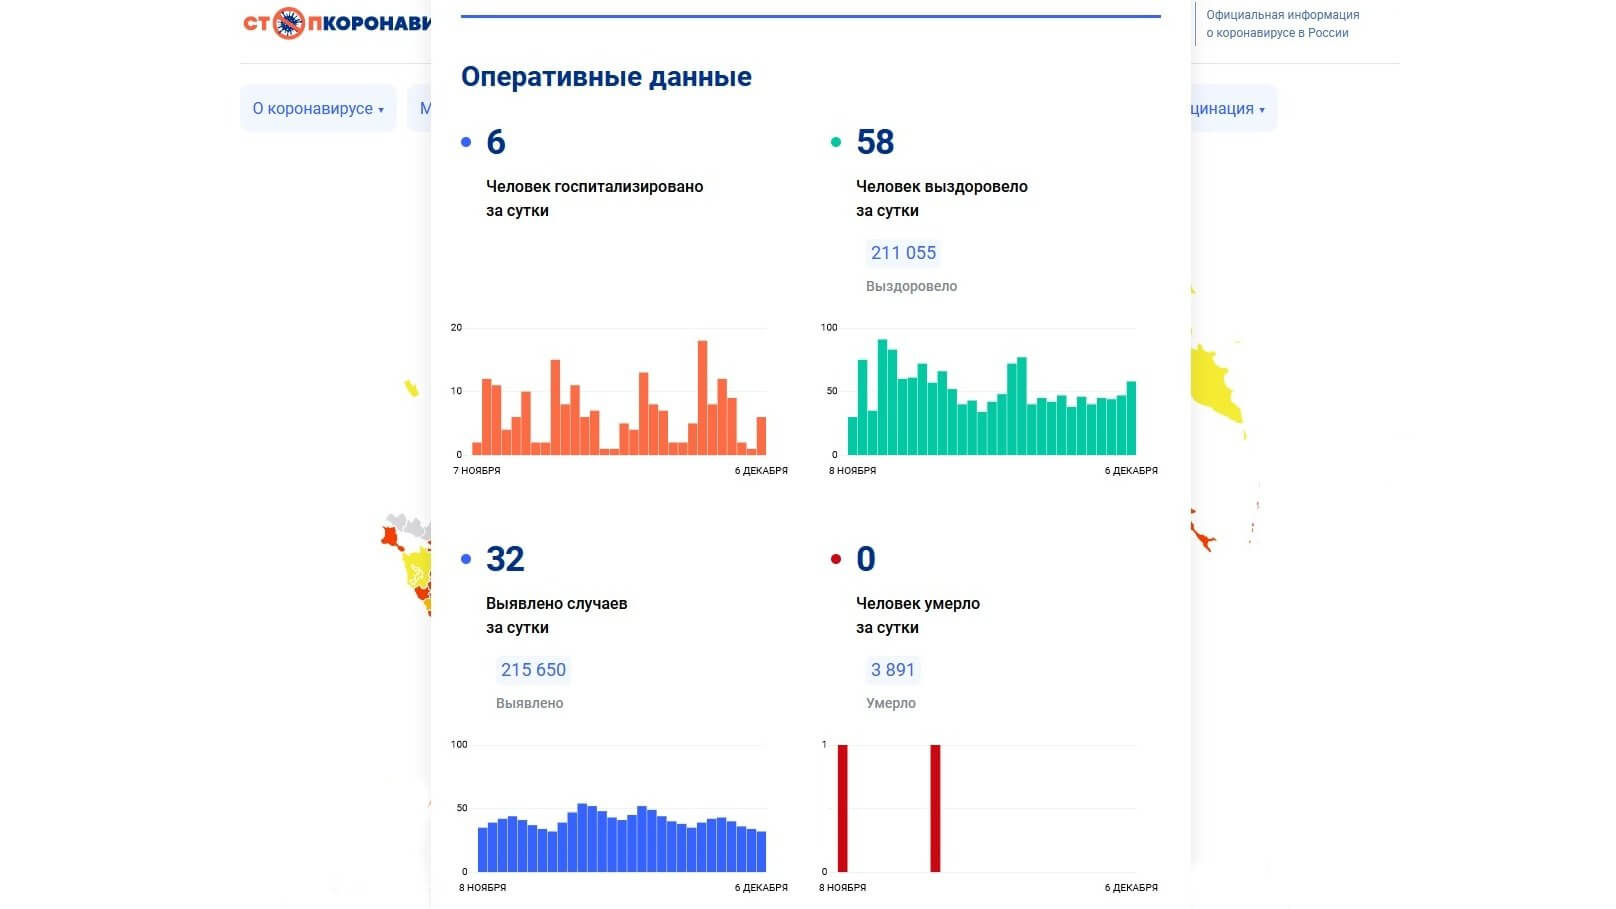
Task: Click the last bar in hospitalization chart
Action: 761,436
